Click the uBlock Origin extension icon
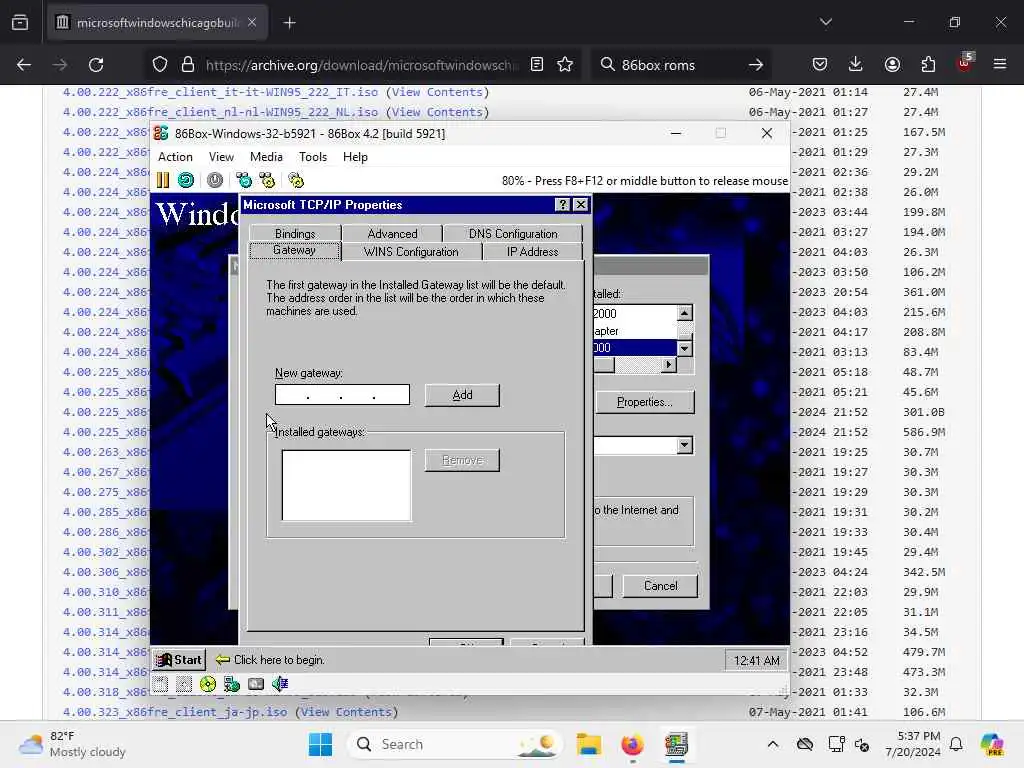Viewport: 1024px width, 768px height. (x=964, y=64)
